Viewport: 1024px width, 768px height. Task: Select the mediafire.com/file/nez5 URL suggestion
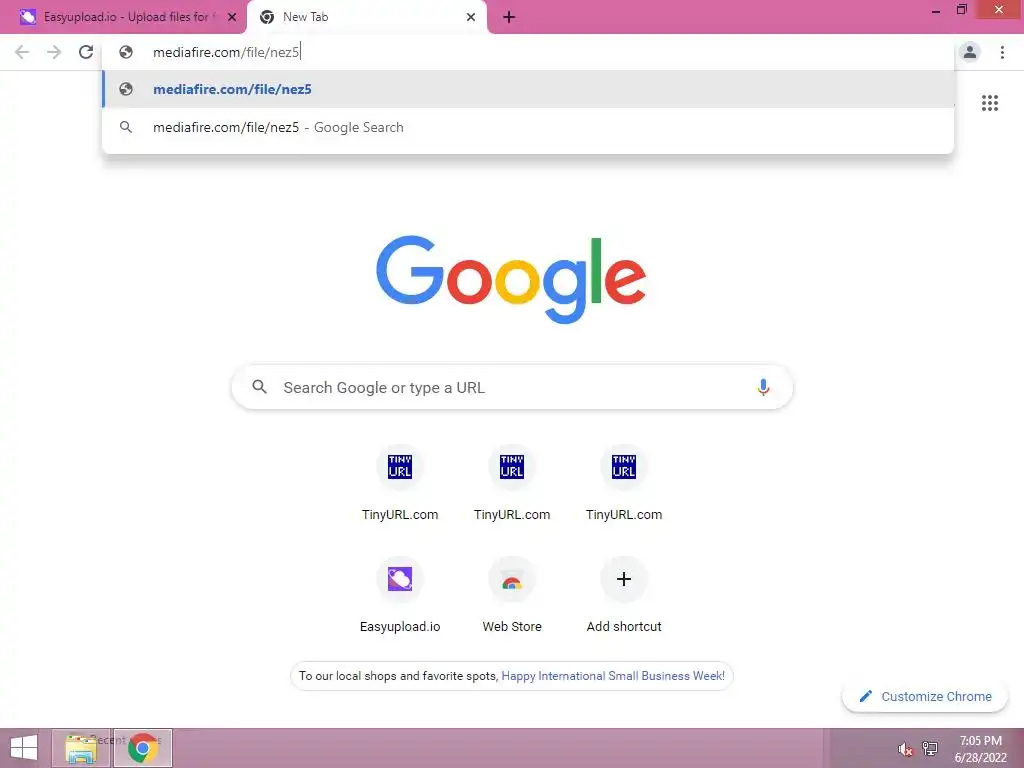click(x=528, y=89)
